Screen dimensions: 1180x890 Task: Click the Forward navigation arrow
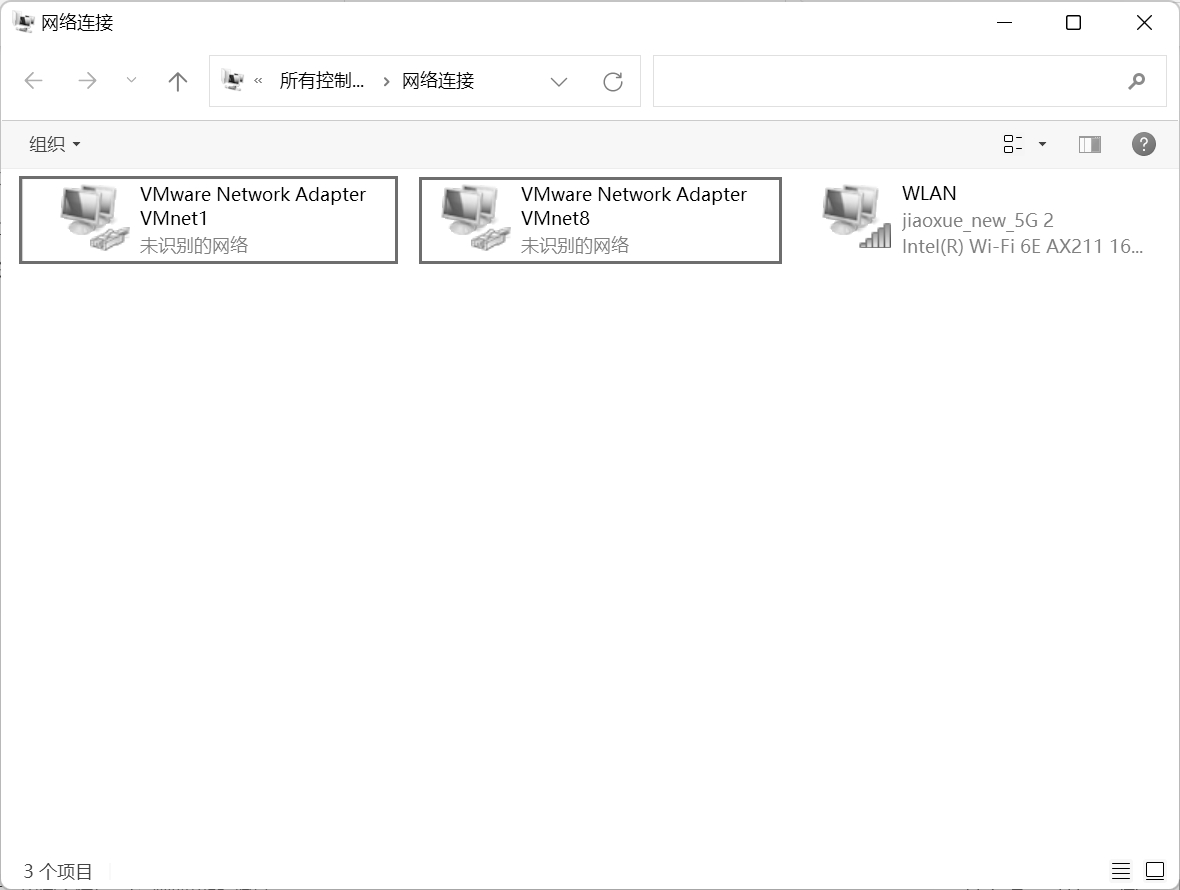[88, 81]
